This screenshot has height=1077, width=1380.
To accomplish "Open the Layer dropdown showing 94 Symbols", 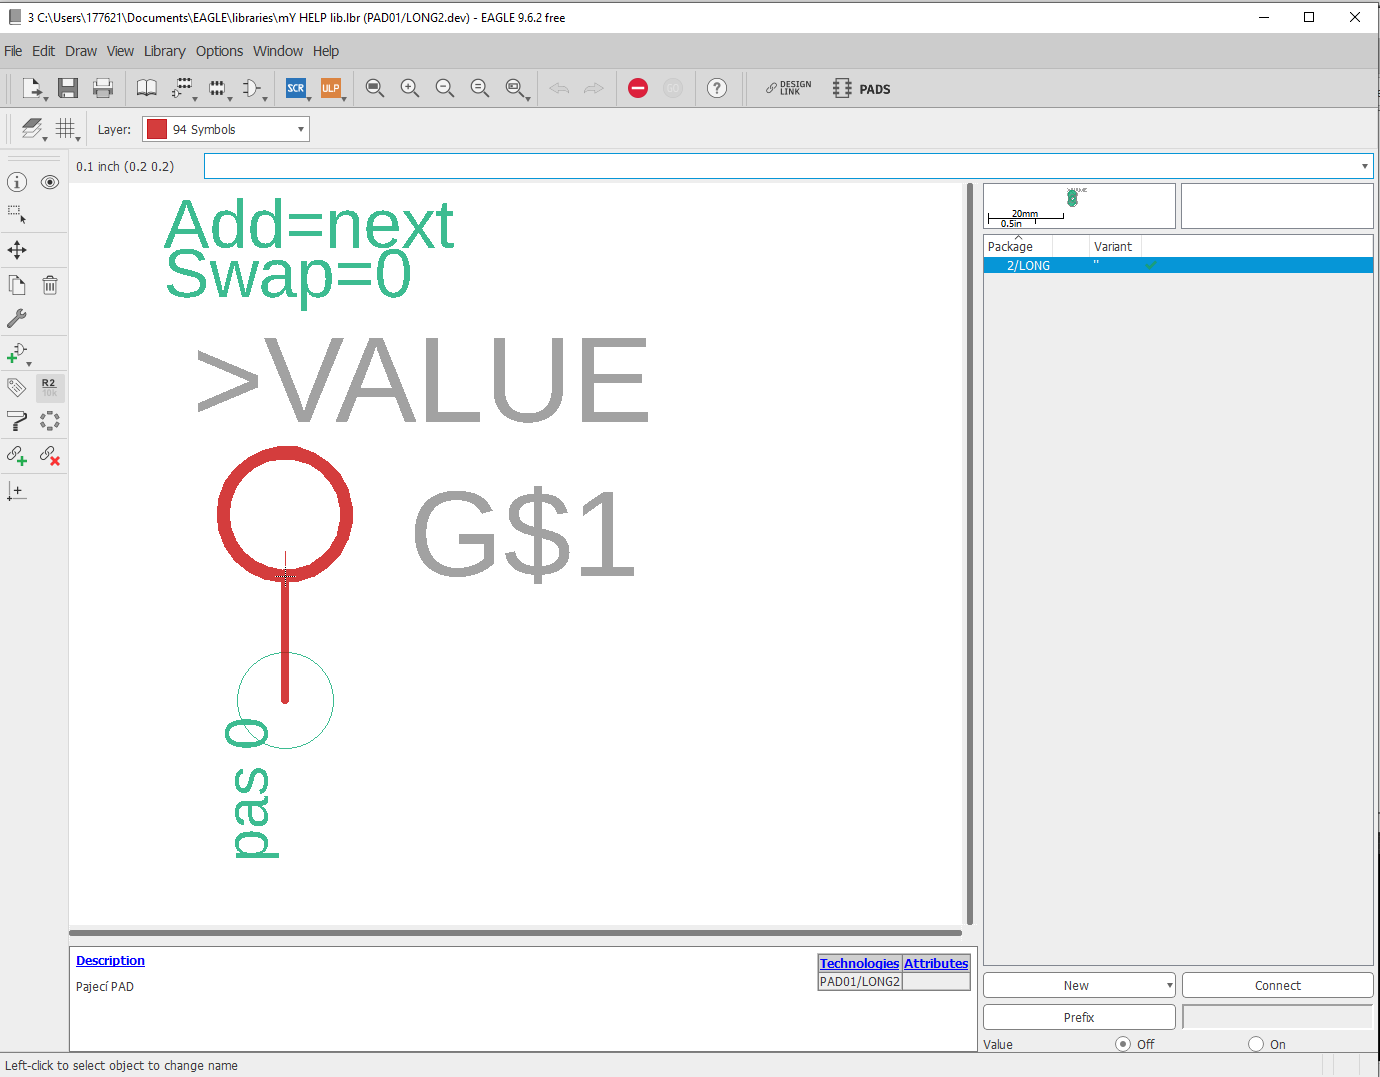I will (x=226, y=129).
